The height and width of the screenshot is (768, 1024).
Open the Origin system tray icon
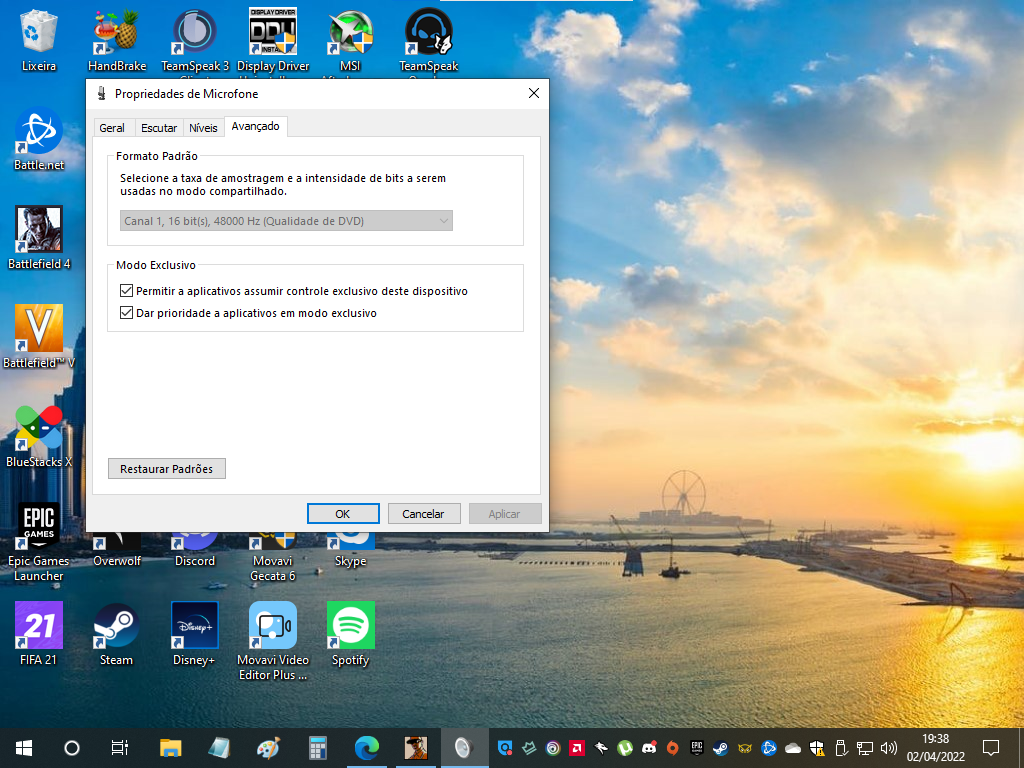tap(673, 748)
